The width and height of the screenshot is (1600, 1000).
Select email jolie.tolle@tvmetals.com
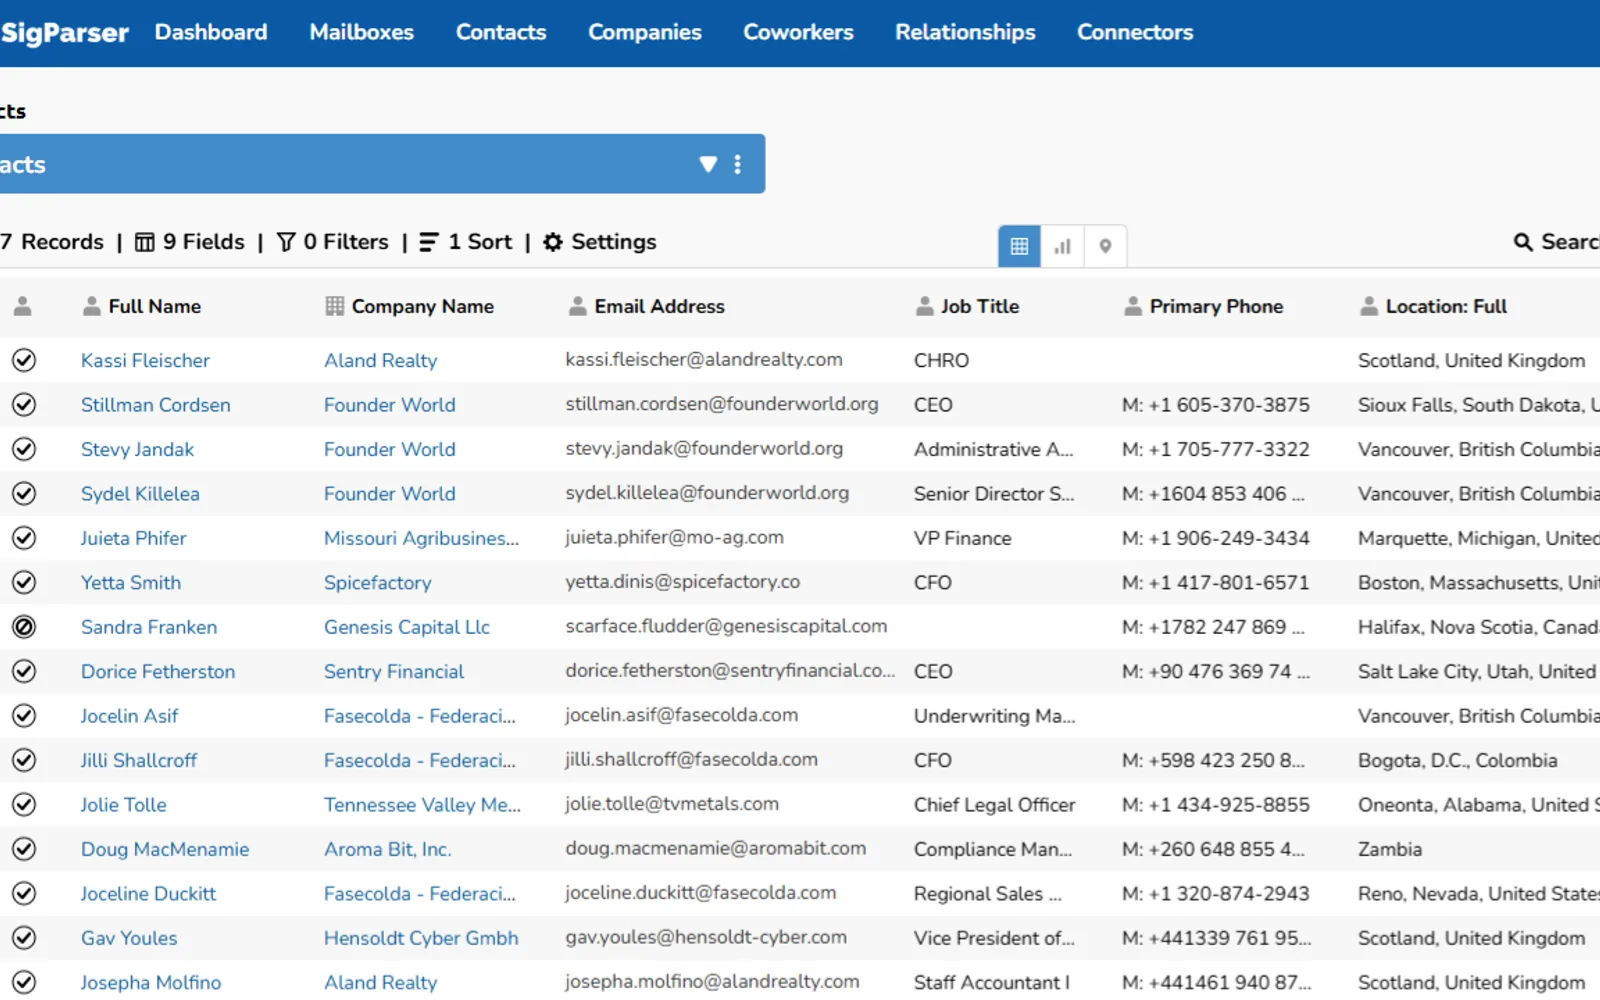click(672, 804)
